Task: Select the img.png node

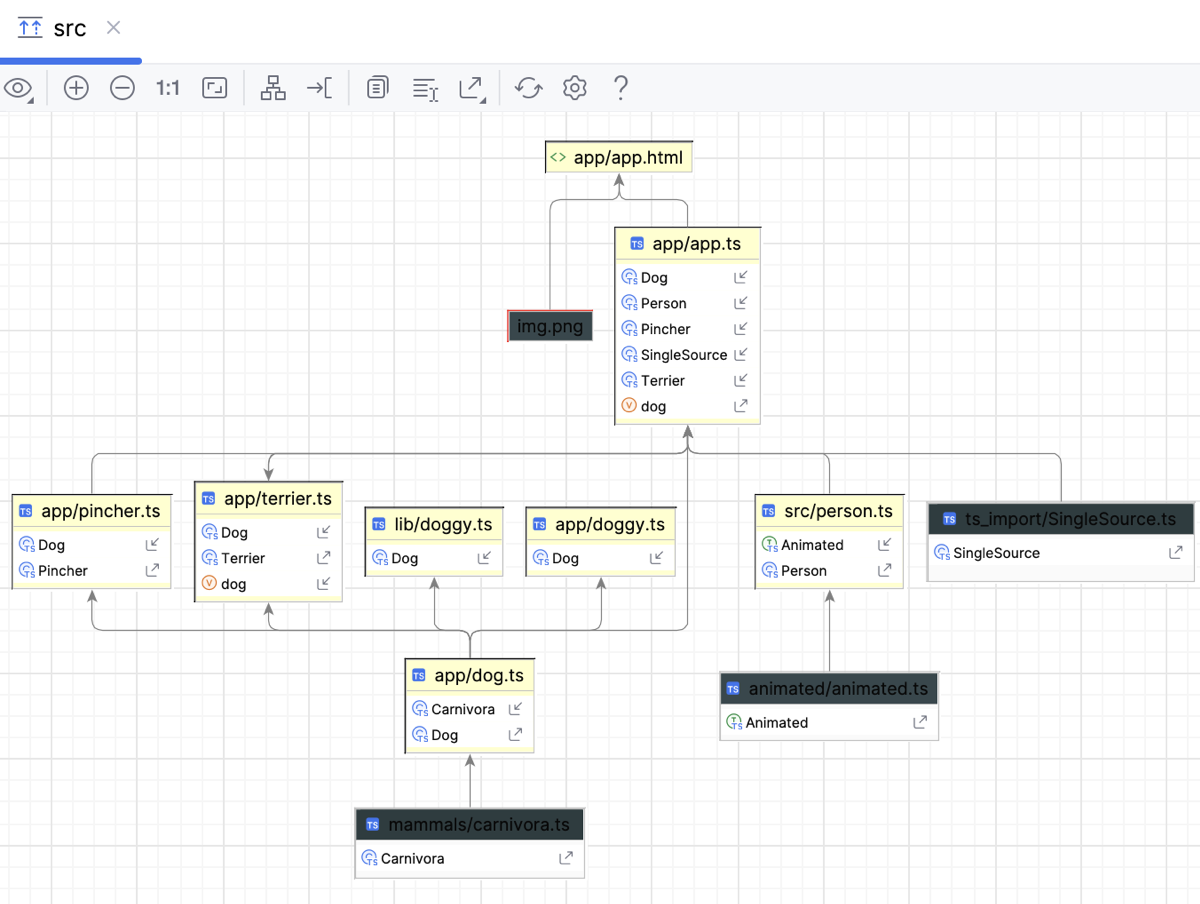Action: point(550,326)
